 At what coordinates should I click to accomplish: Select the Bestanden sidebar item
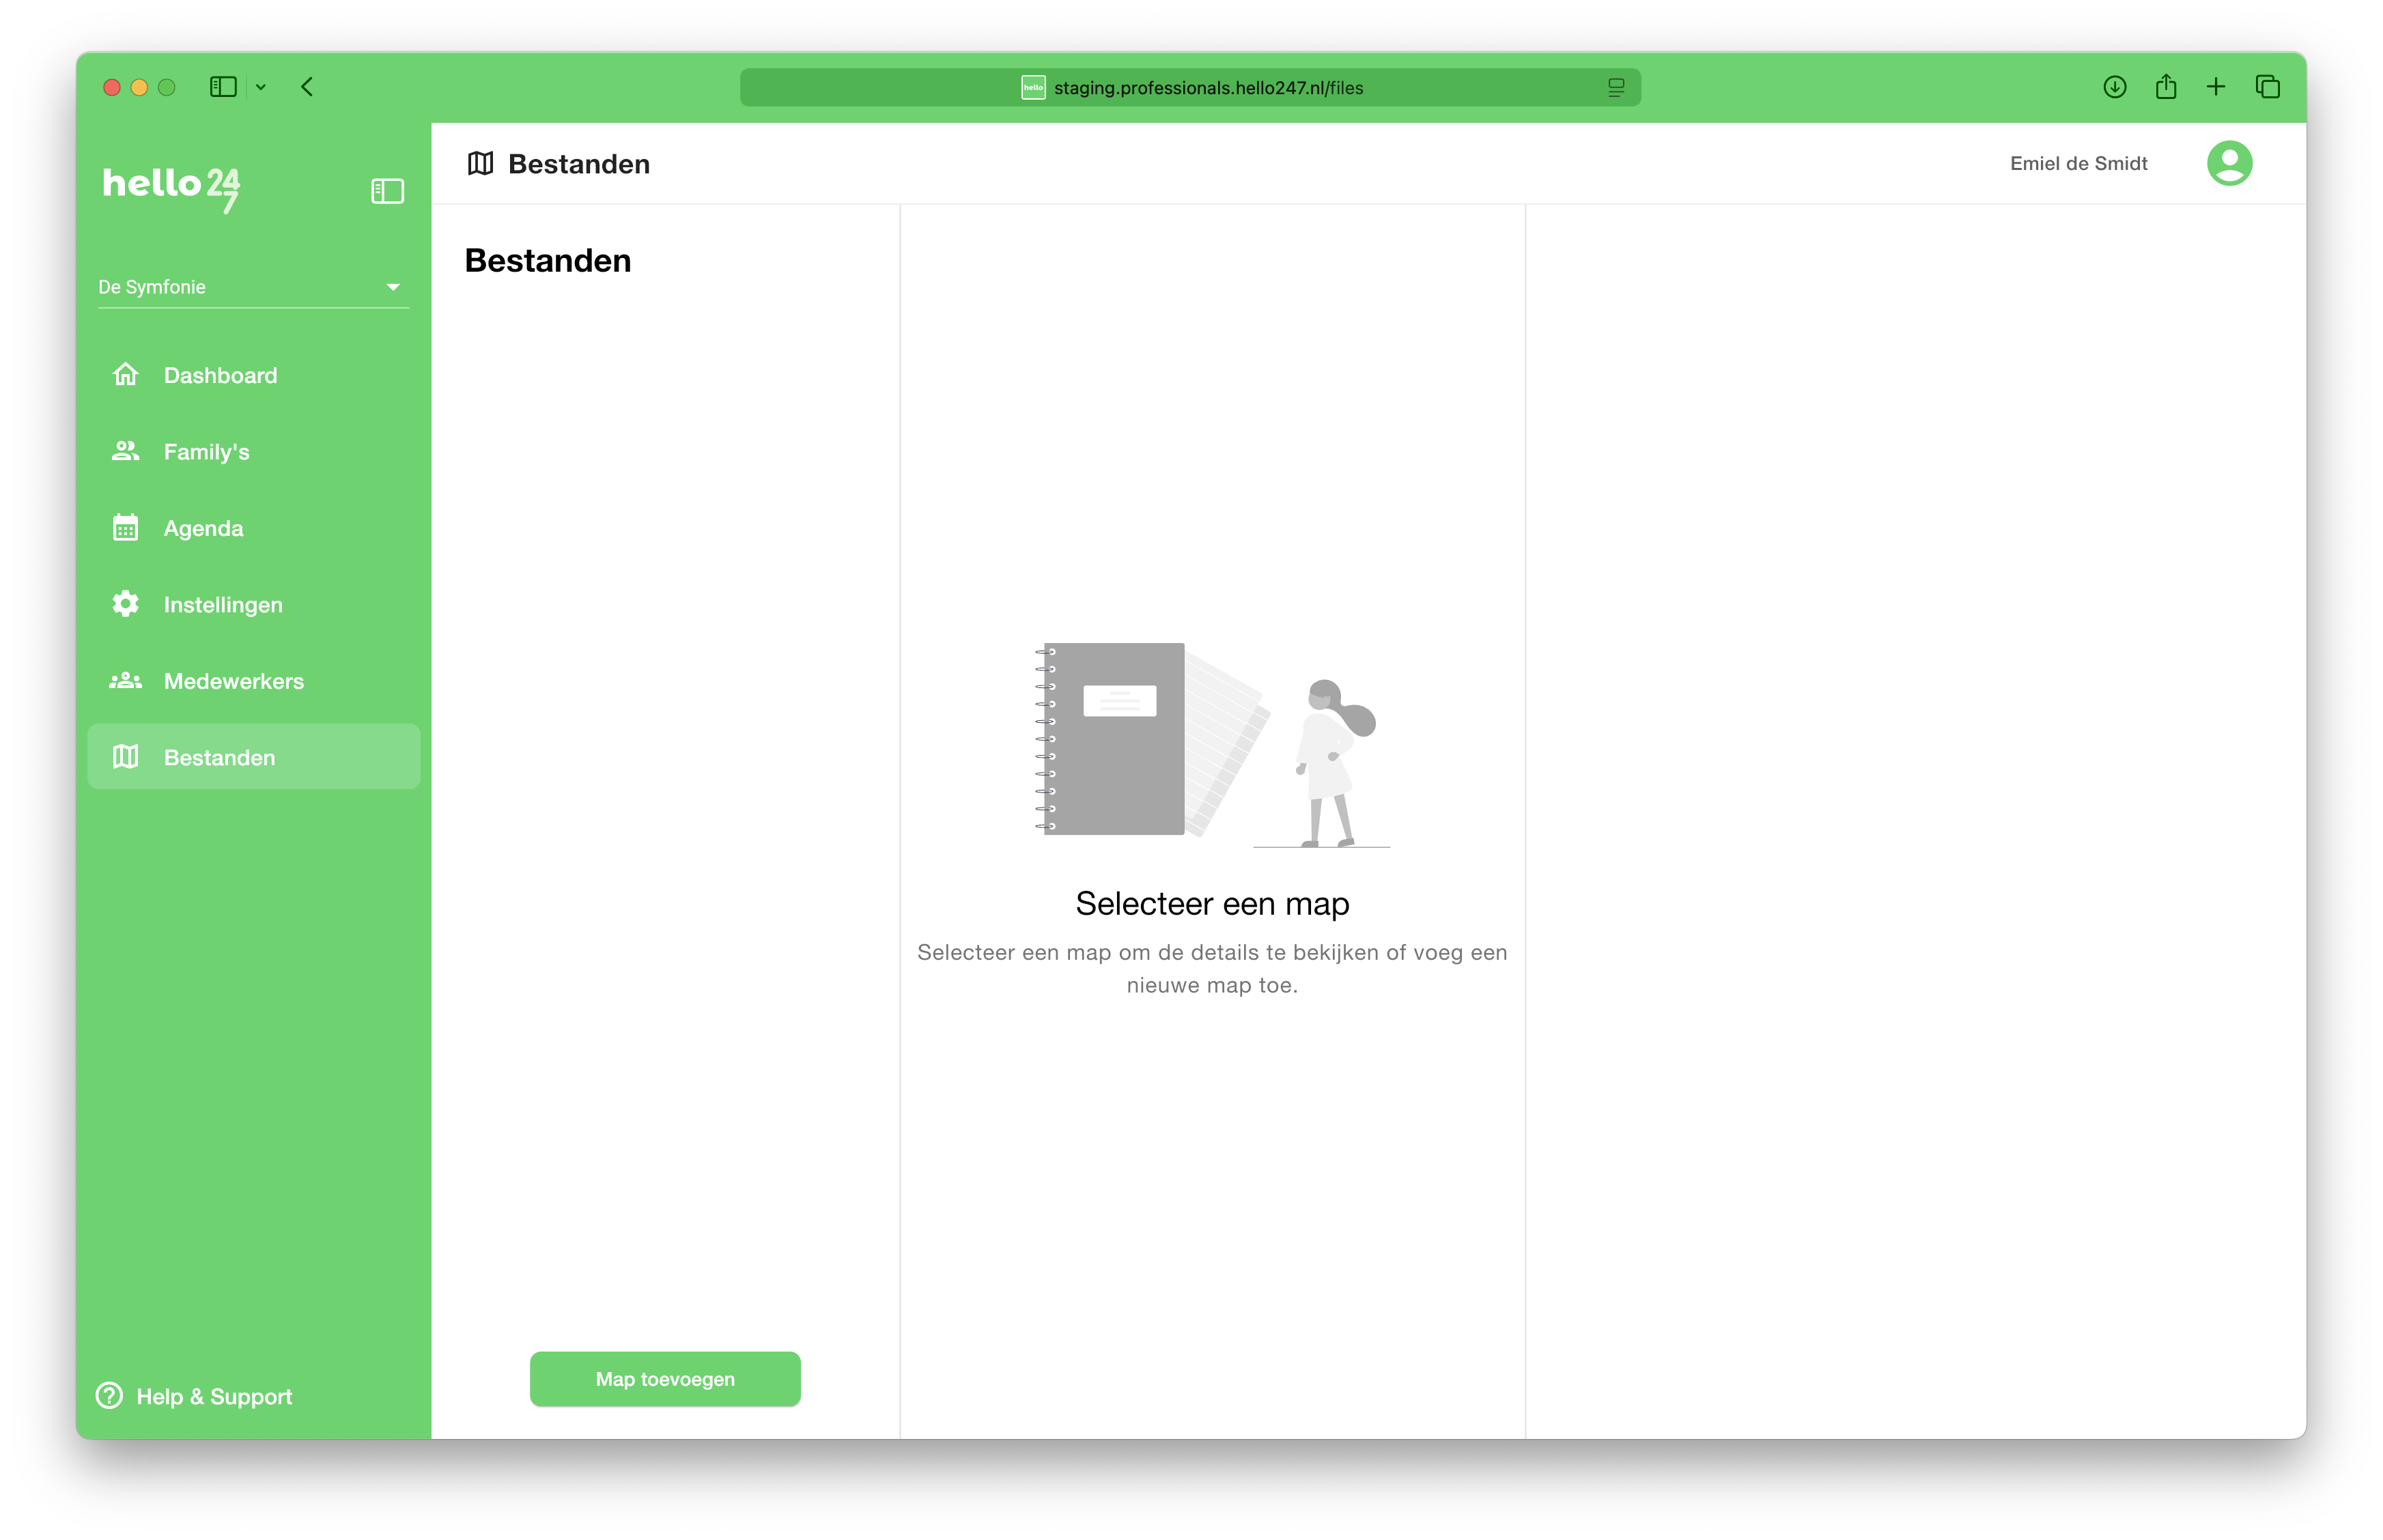pyautogui.click(x=219, y=757)
